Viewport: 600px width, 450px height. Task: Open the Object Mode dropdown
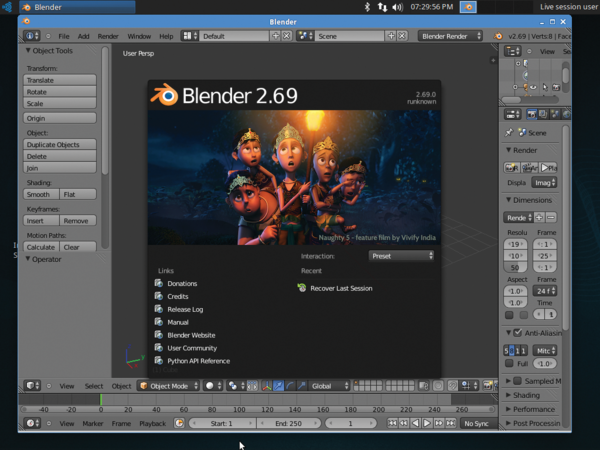click(x=168, y=386)
